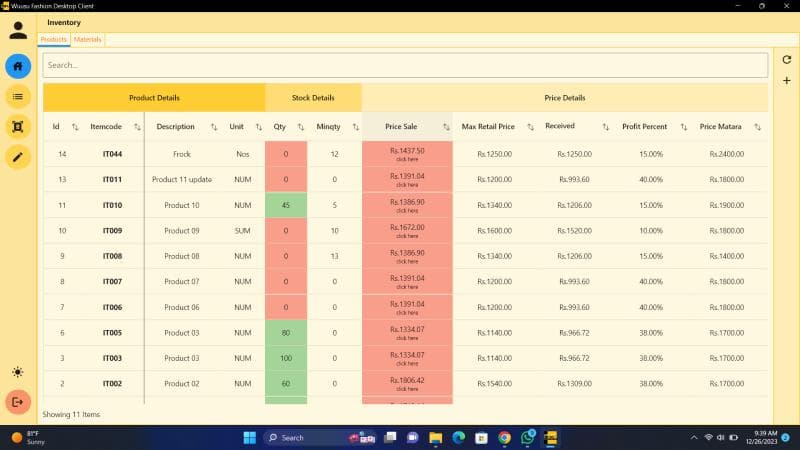Click green quantity cell showing 45

coord(286,205)
